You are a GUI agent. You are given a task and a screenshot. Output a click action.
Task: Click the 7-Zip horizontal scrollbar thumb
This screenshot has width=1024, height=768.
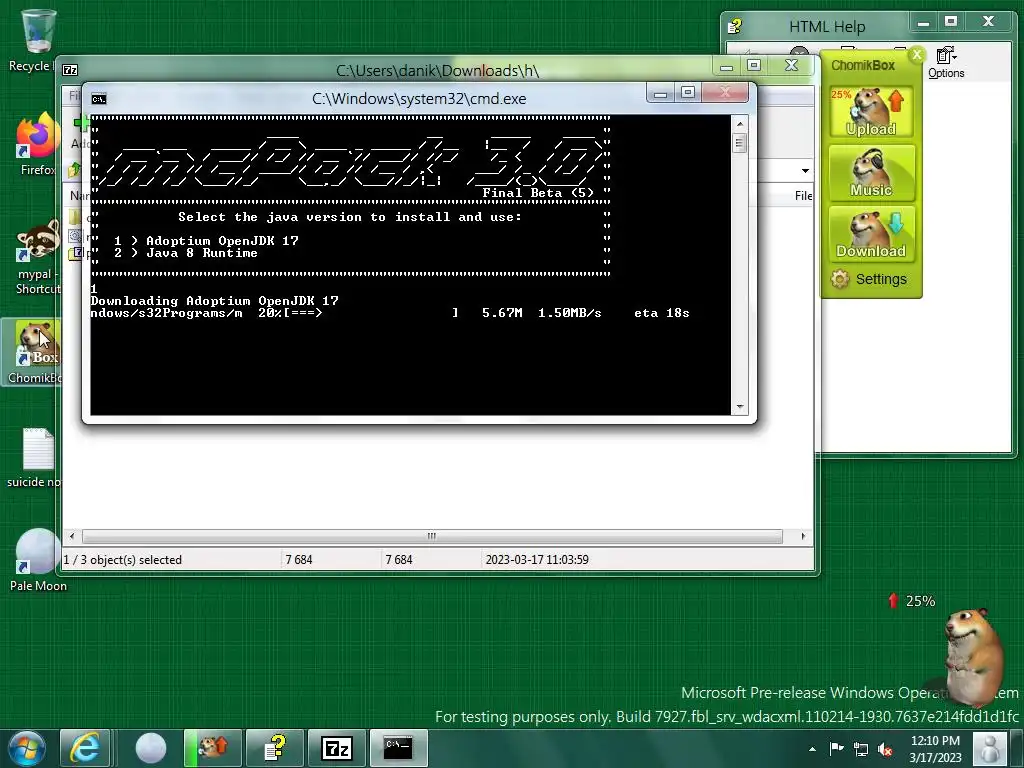coord(432,536)
